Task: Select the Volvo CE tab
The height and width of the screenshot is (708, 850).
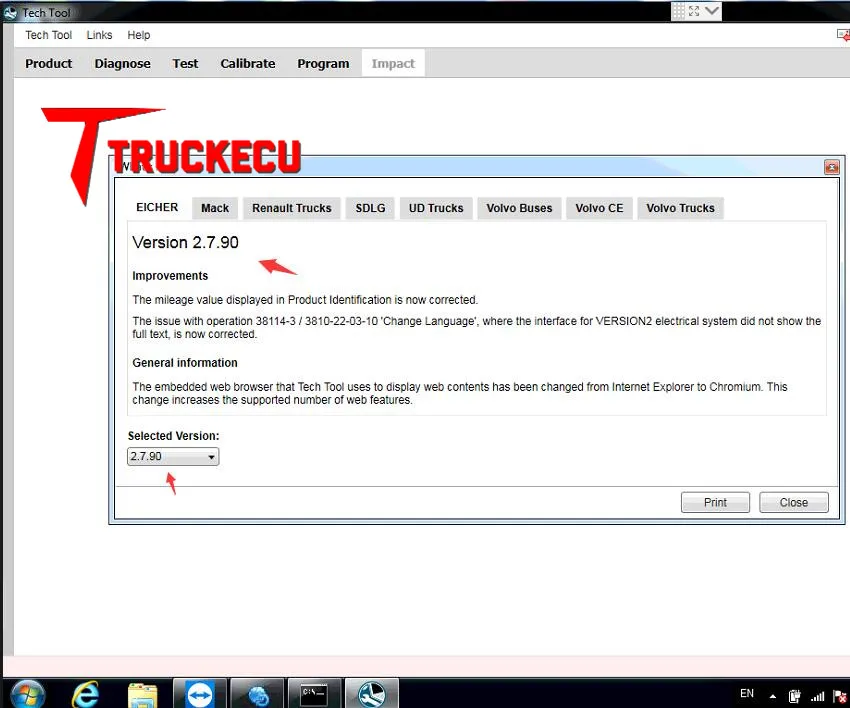Action: 600,208
